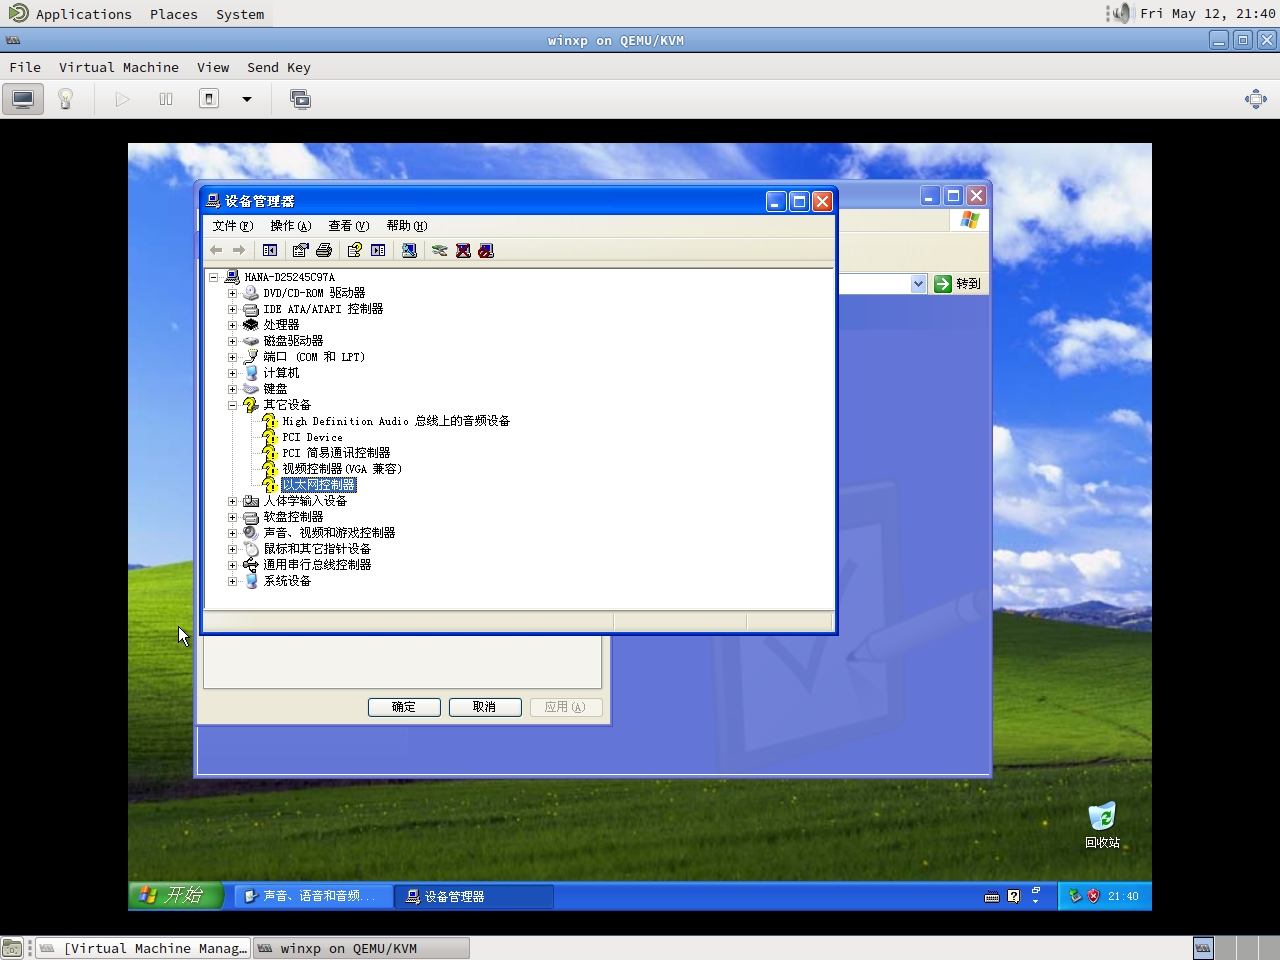The width and height of the screenshot is (1280, 960).
Task: Pause the virtual machine
Action: pos(166,99)
